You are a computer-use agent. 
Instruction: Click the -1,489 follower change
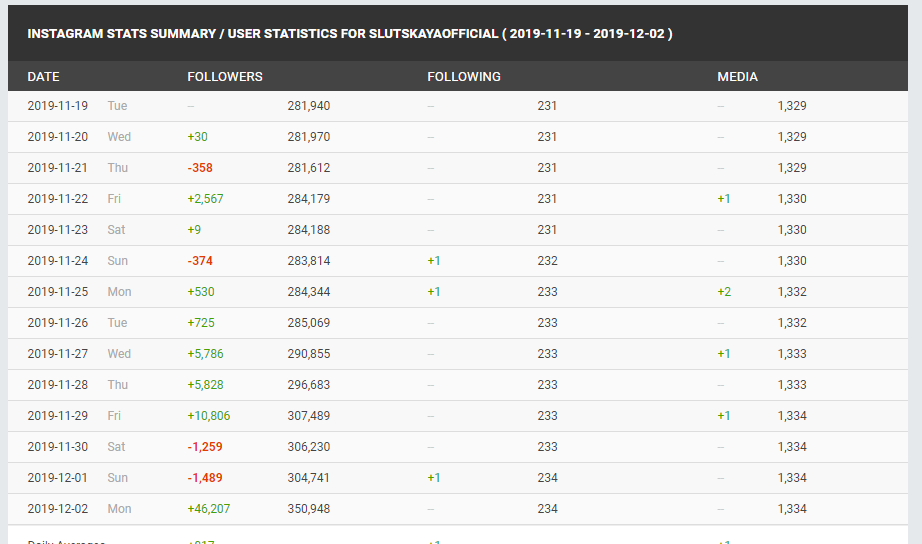205,478
